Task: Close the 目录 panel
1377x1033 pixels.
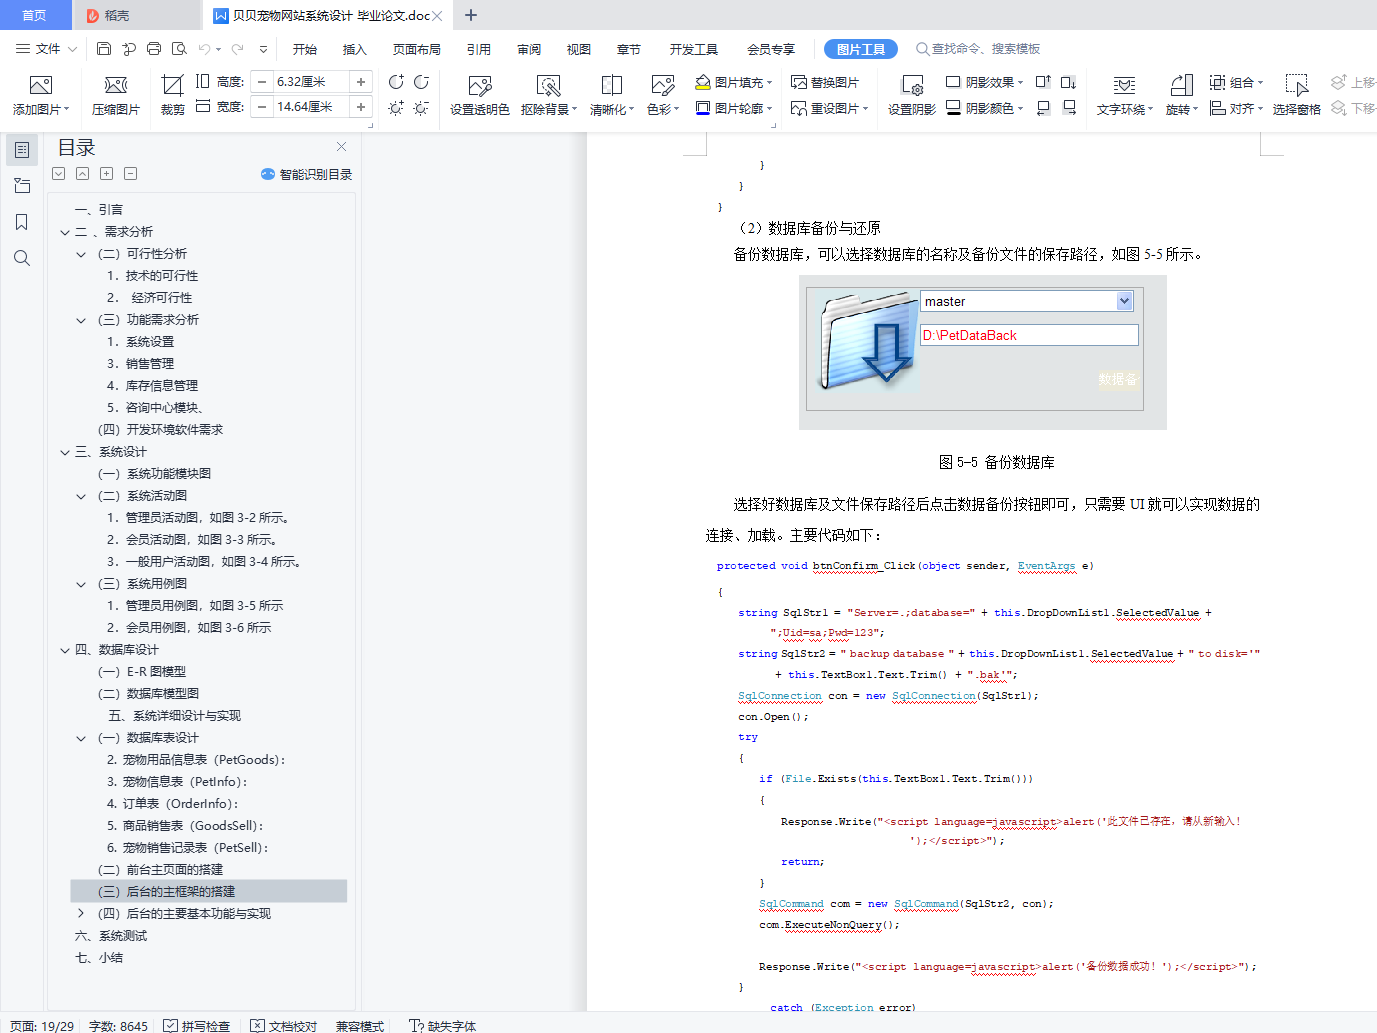Action: (x=341, y=147)
